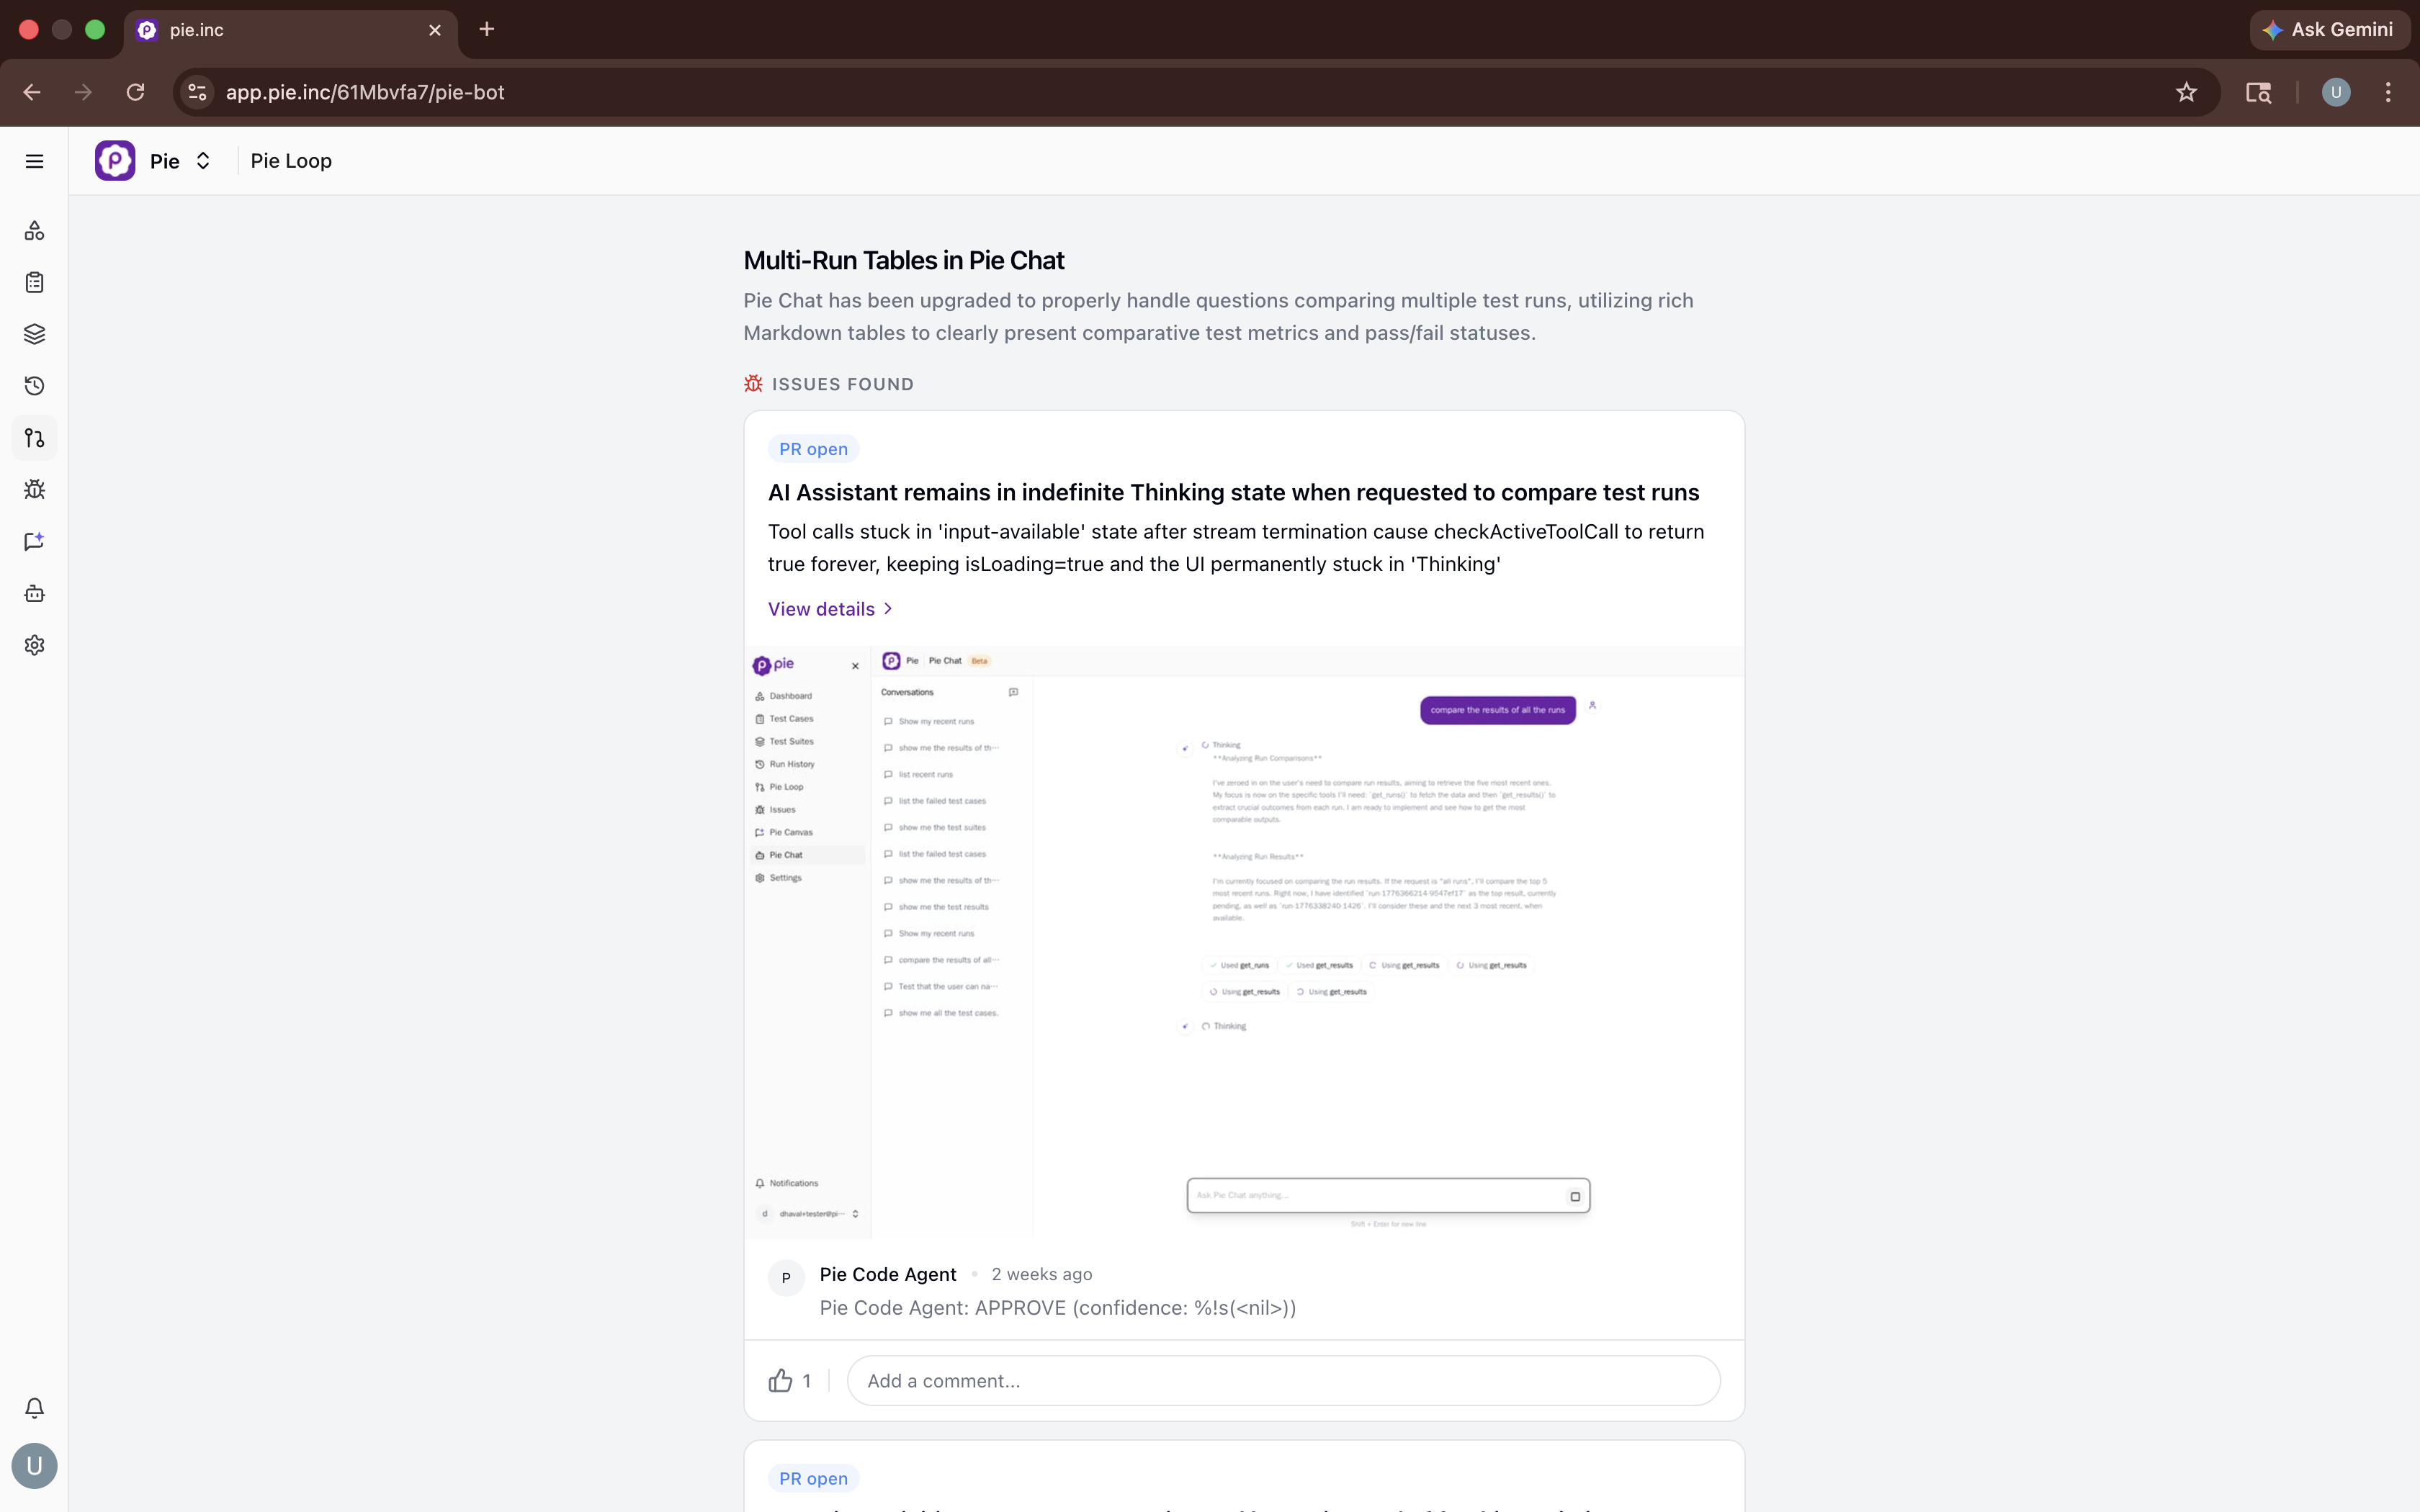Click the Pie Code Agent avatar

click(x=786, y=1277)
